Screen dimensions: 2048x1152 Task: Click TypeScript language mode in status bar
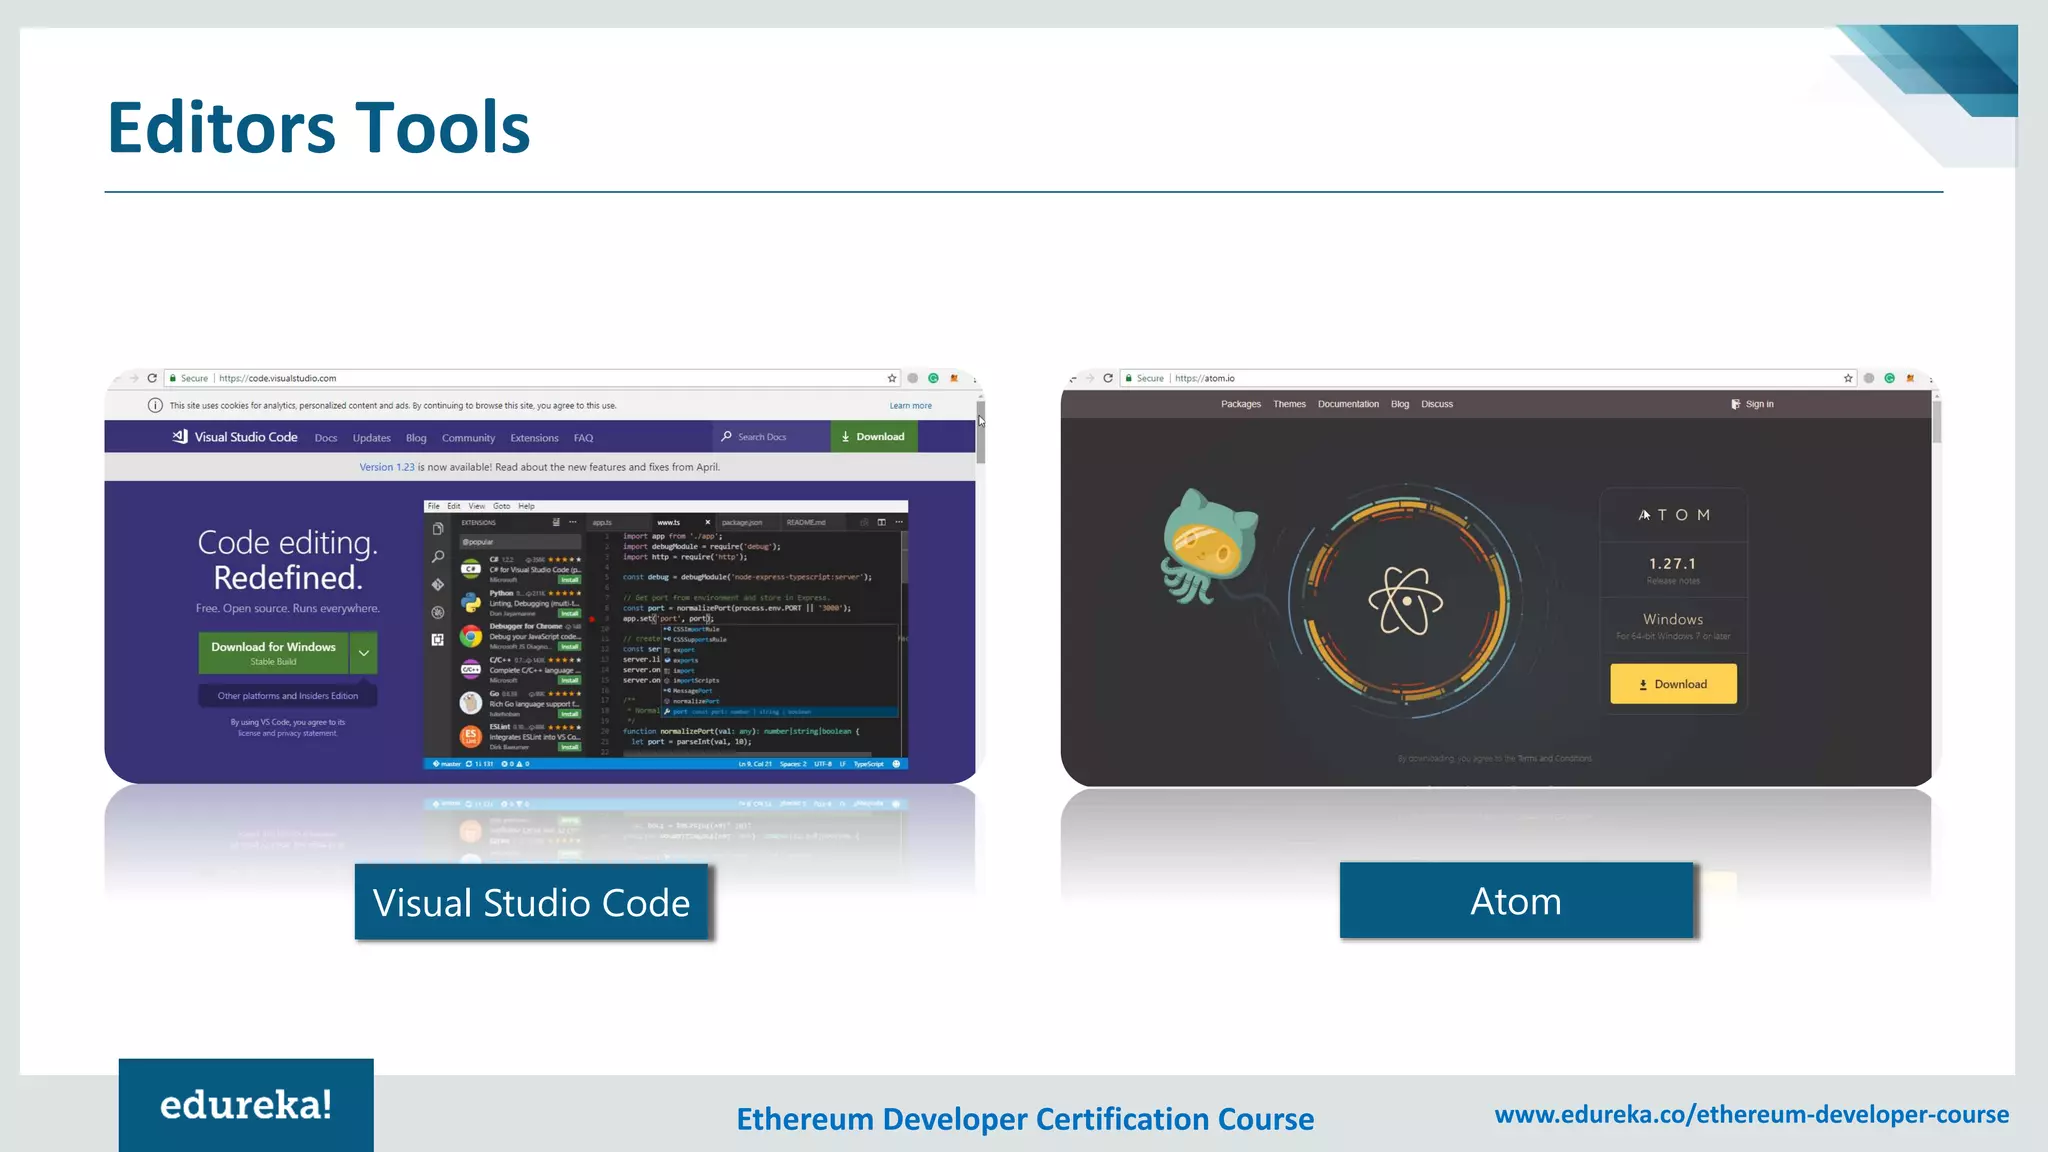[x=868, y=764]
